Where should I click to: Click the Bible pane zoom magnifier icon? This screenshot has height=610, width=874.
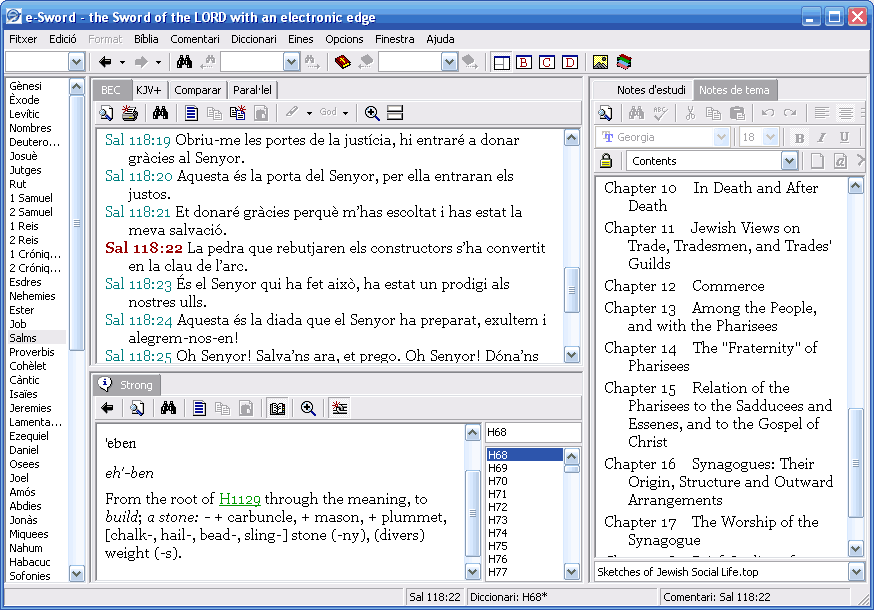click(x=372, y=113)
